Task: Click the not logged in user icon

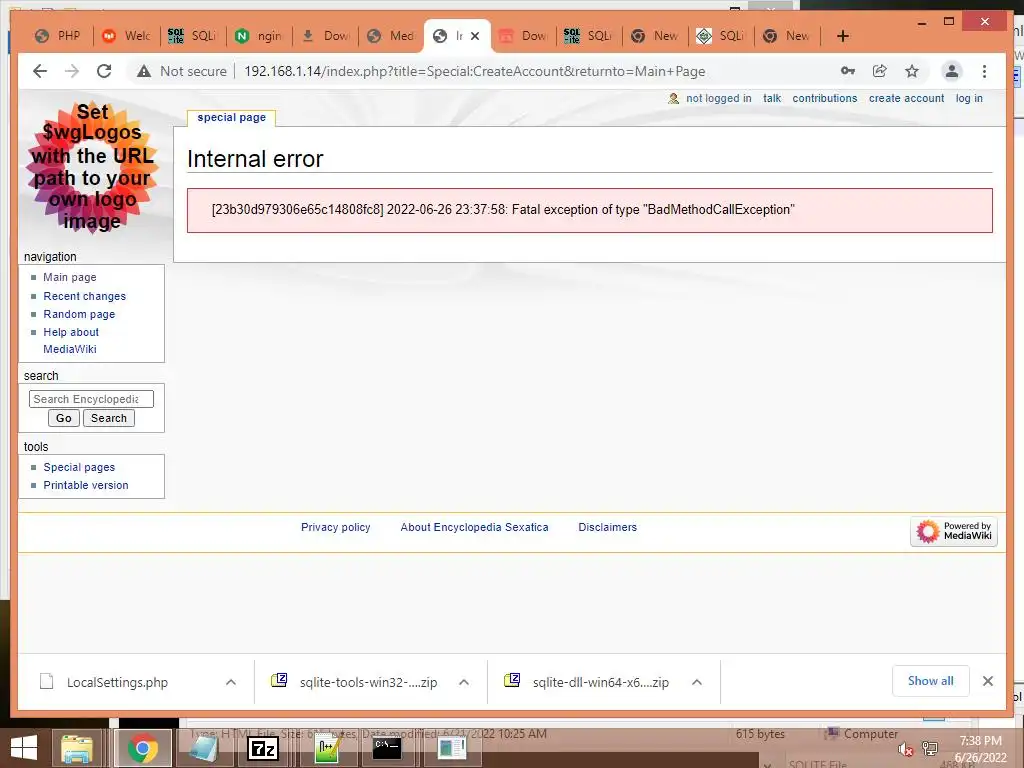Action: point(673,99)
